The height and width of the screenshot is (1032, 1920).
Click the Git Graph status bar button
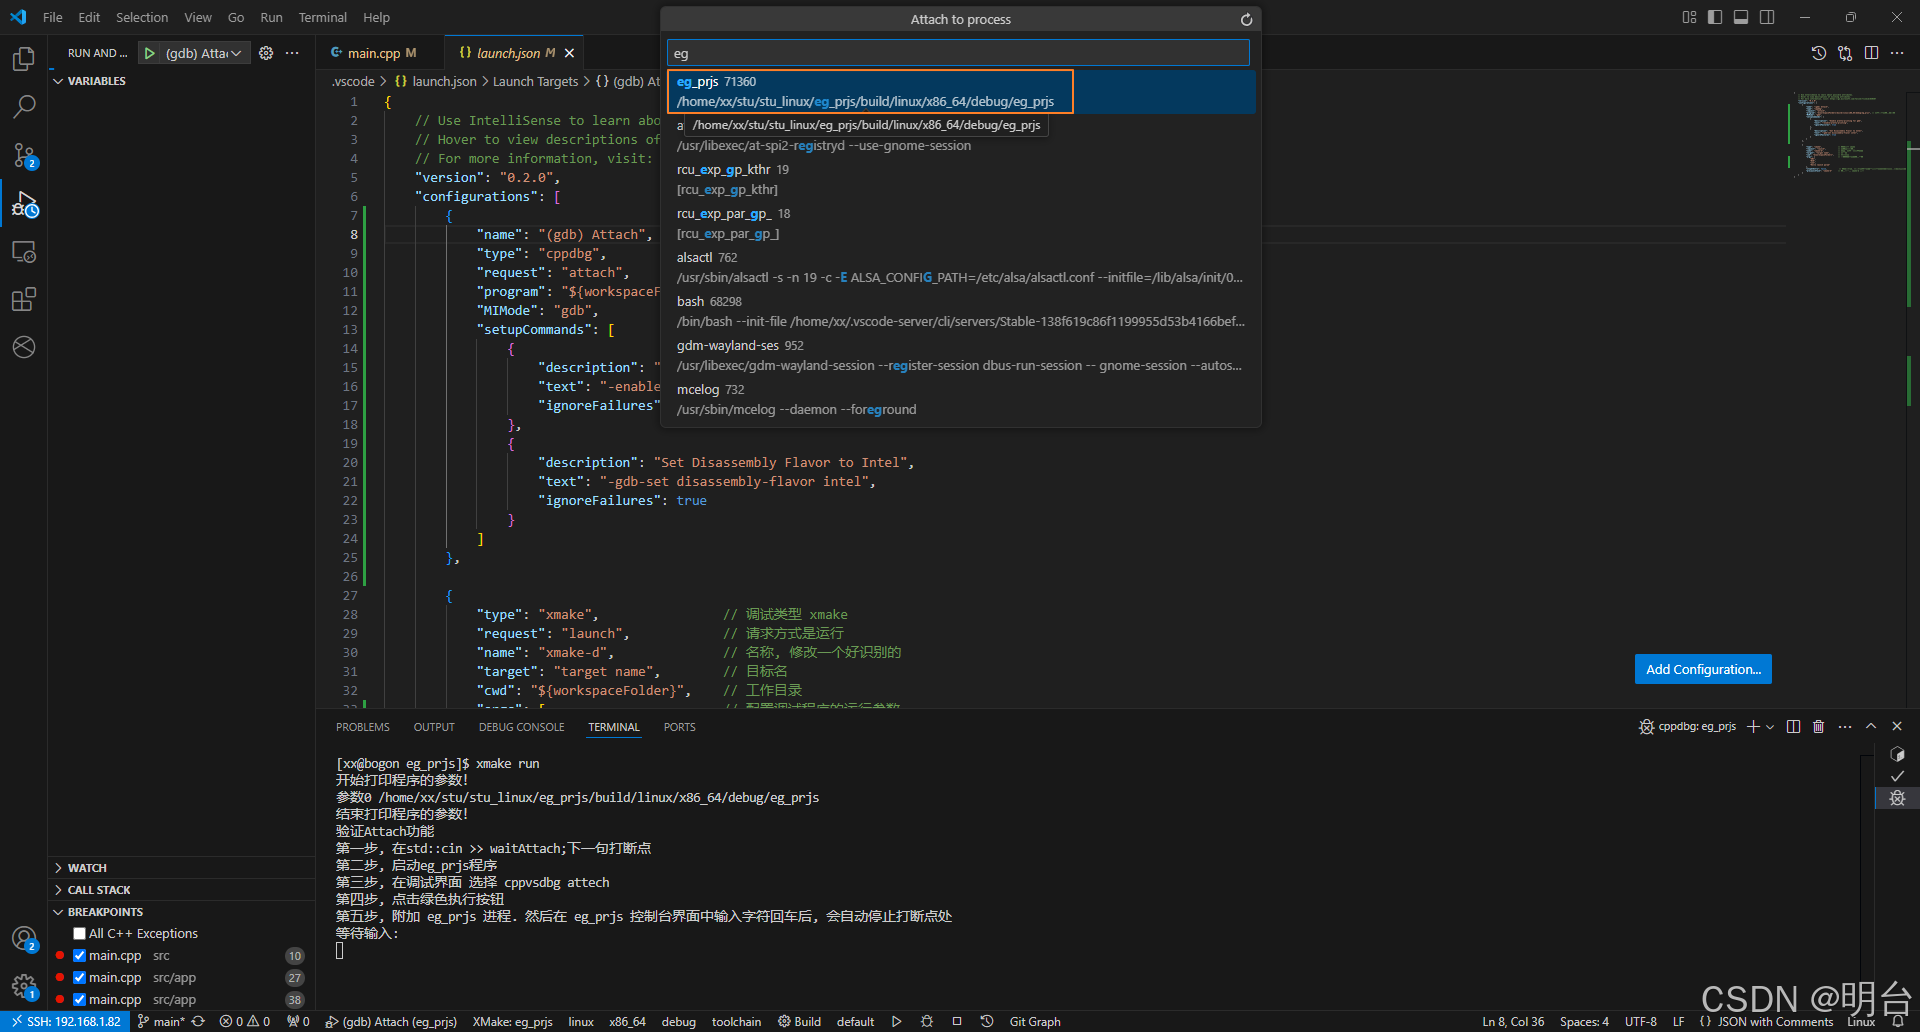(x=1035, y=1022)
